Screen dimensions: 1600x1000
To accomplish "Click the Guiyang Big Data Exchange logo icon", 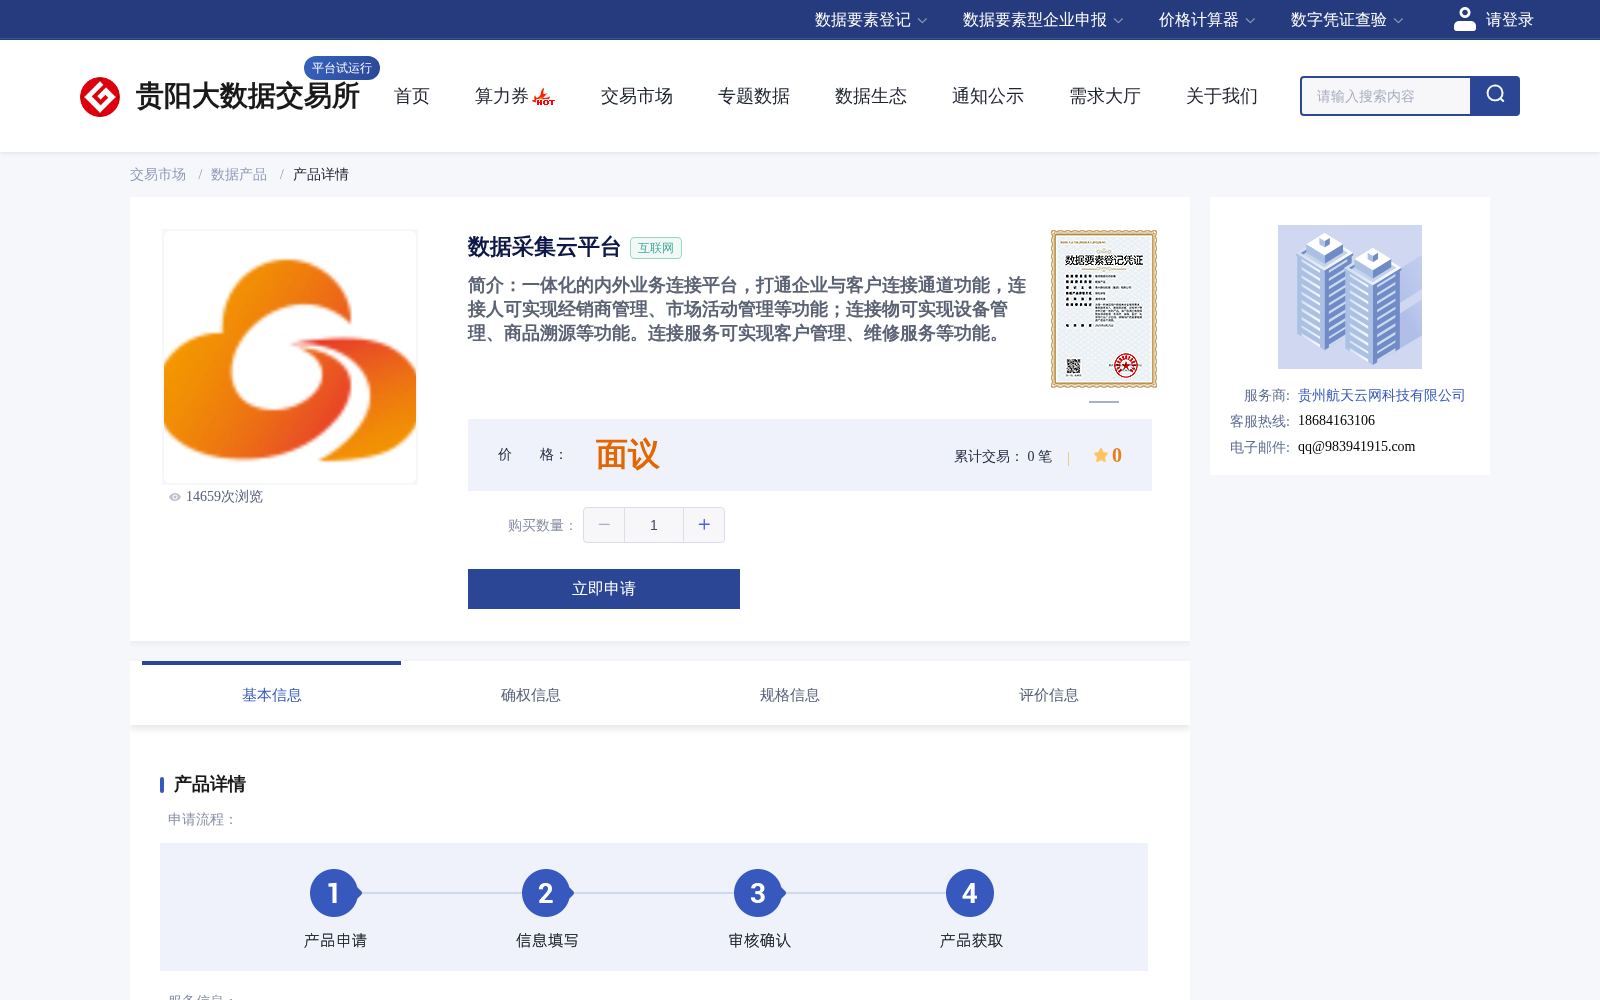I will (x=100, y=97).
